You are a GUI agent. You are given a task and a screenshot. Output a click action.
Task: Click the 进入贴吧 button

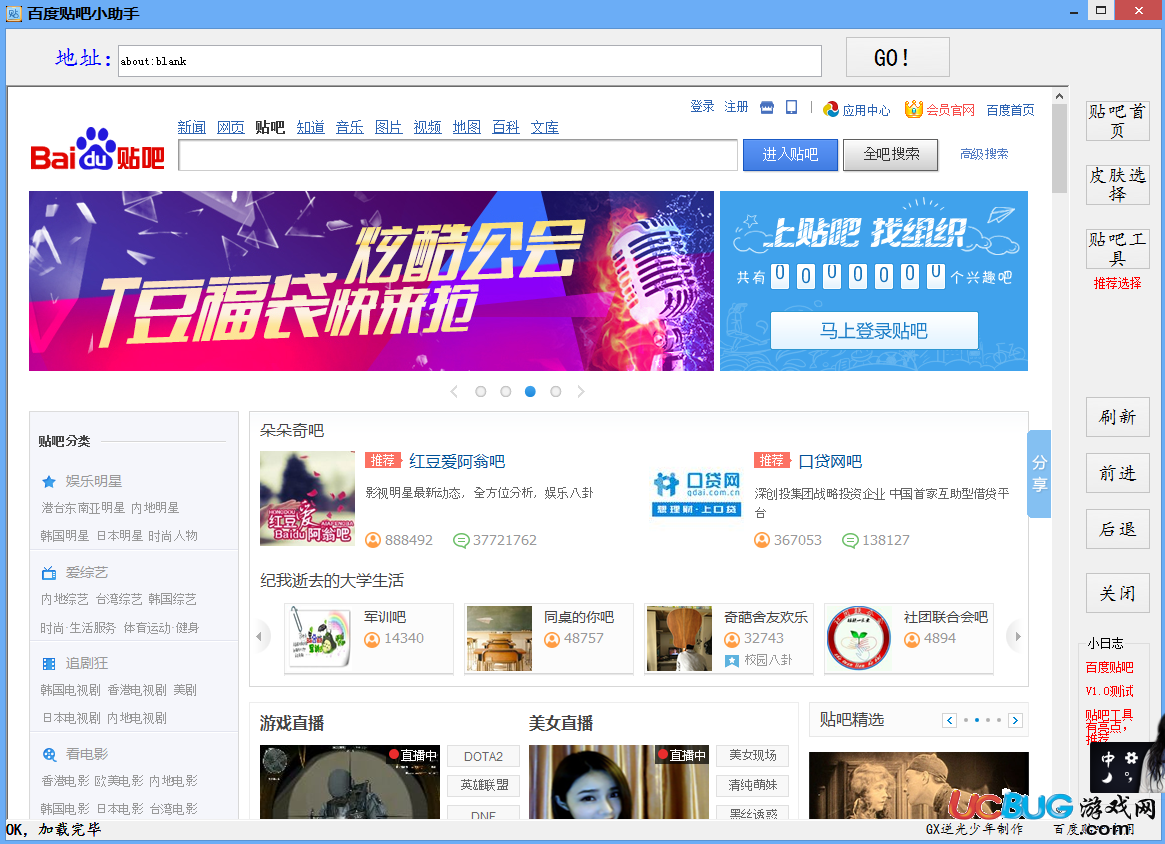point(791,155)
